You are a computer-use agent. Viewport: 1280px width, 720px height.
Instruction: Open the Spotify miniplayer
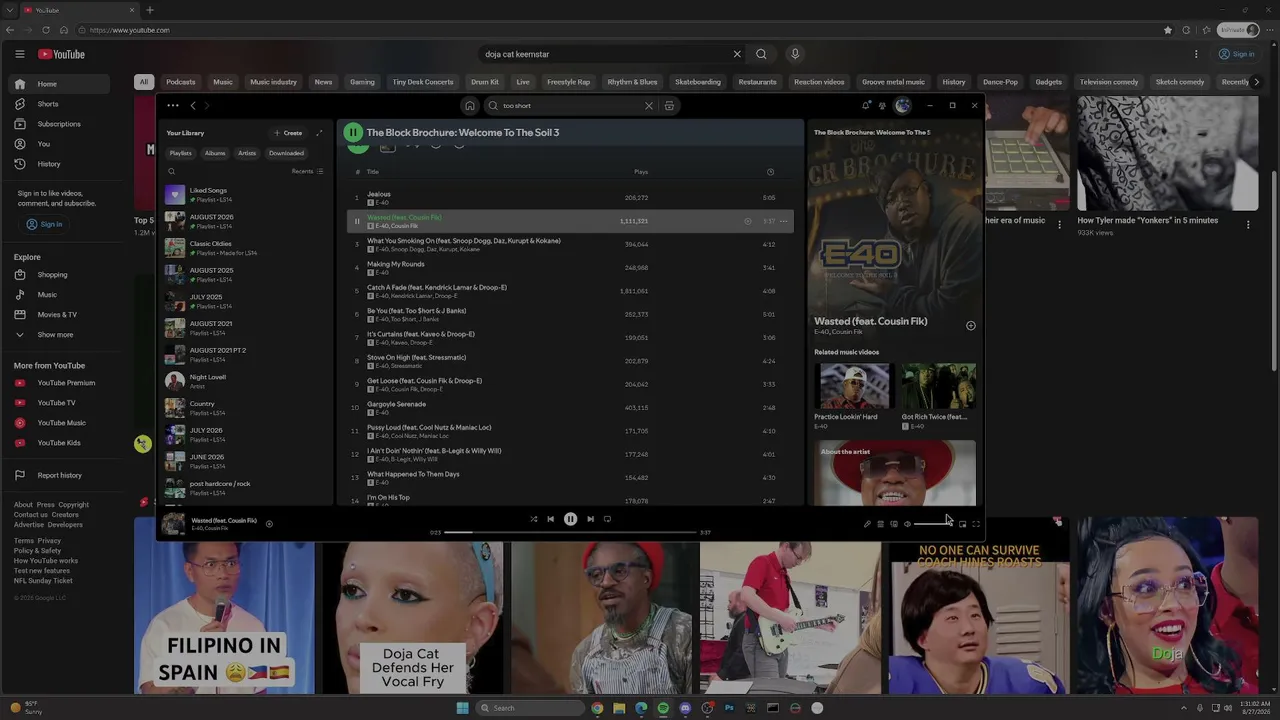(x=962, y=524)
